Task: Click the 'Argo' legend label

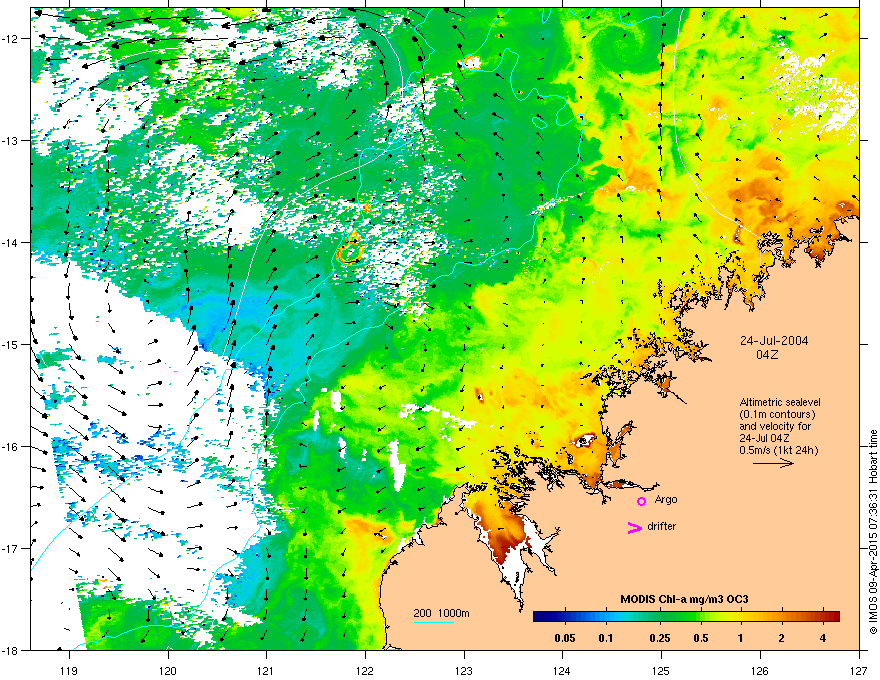Action: tap(666, 499)
